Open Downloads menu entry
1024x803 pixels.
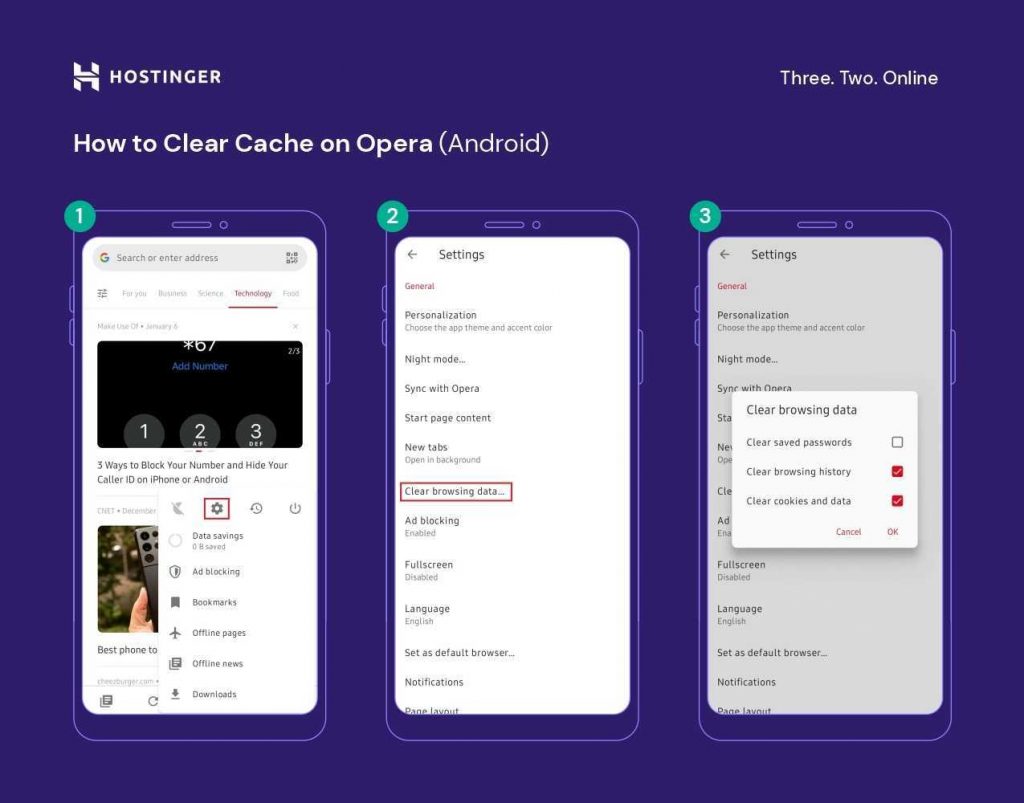click(x=214, y=694)
